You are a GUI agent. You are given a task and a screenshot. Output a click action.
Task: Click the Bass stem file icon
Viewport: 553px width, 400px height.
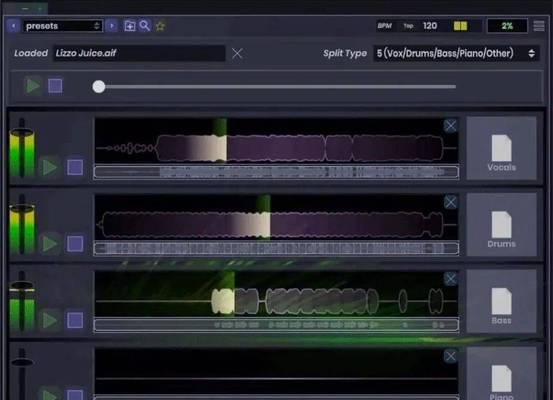point(502,302)
